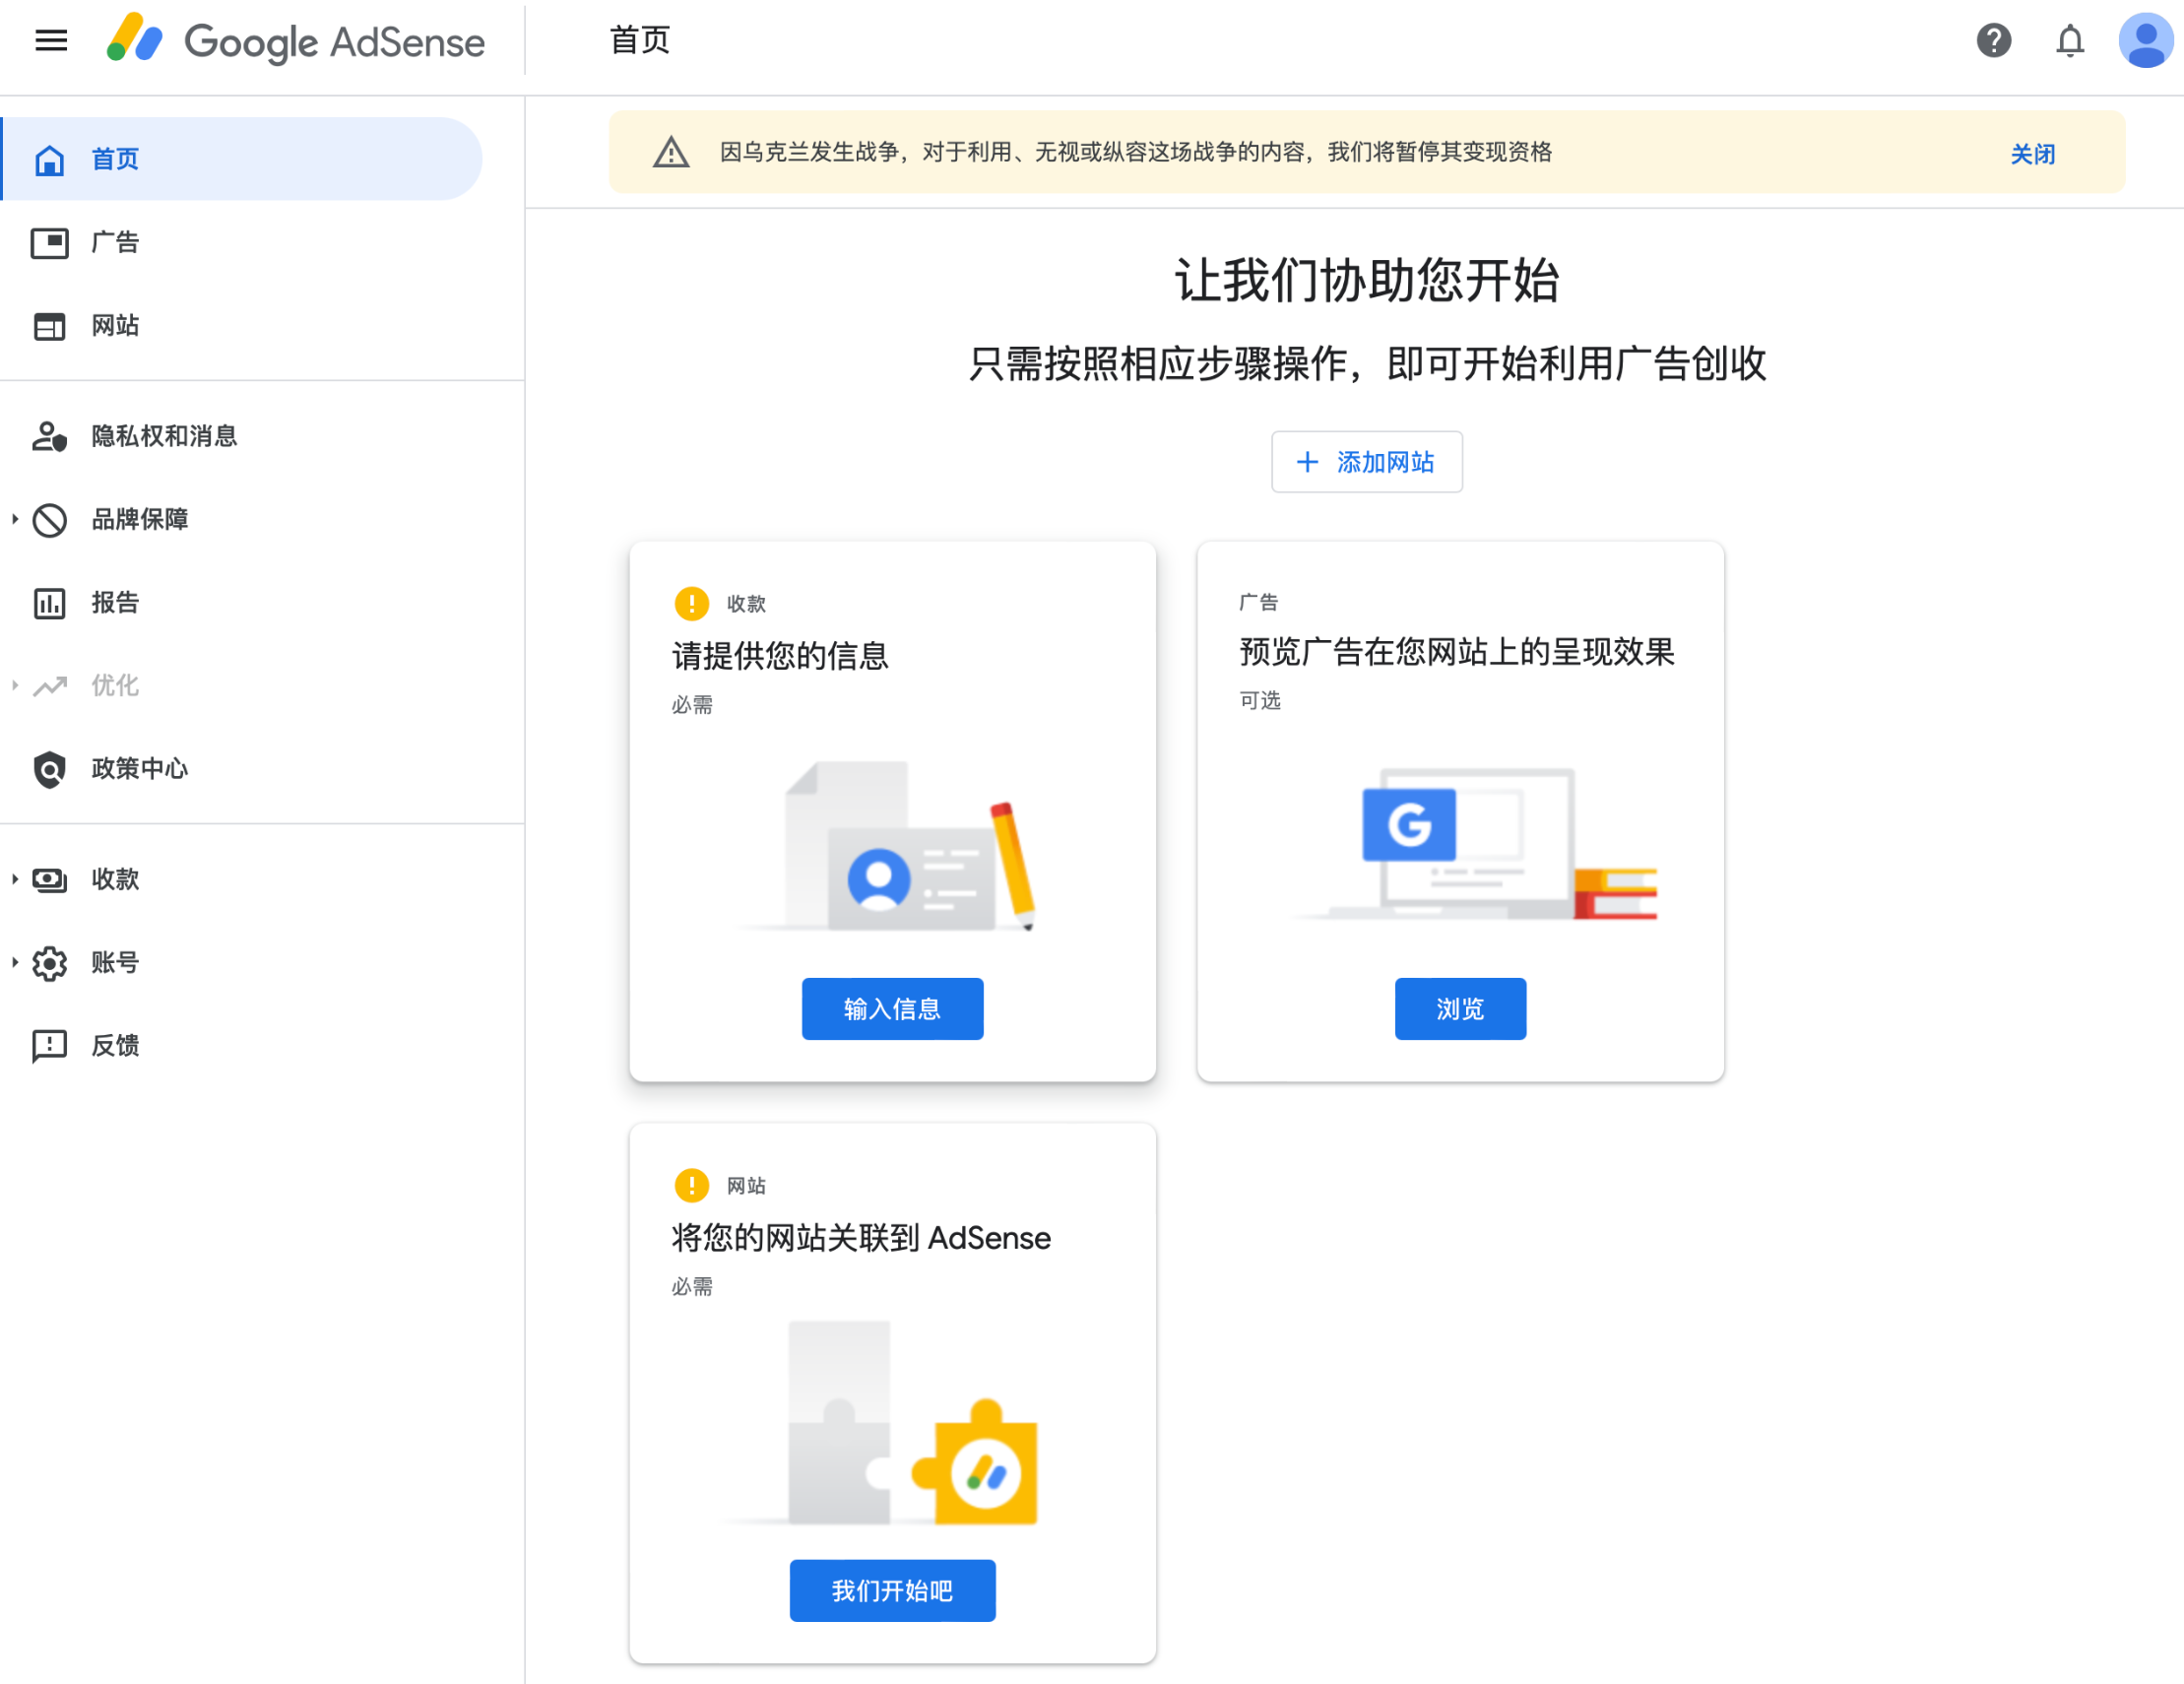
Task: Click the yellow alert icon beside 收款 card
Action: coord(692,603)
